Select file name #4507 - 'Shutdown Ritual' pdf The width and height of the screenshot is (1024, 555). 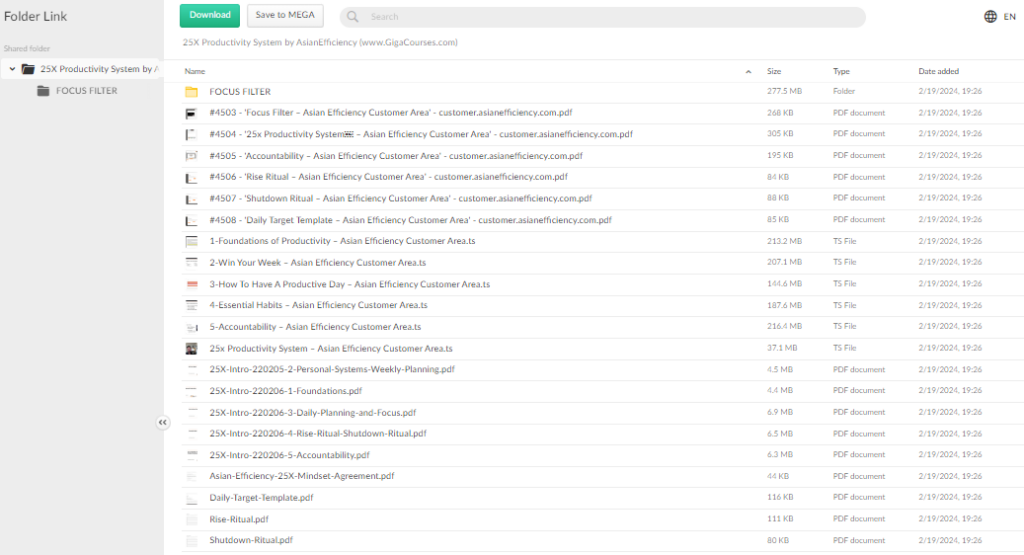(400, 198)
